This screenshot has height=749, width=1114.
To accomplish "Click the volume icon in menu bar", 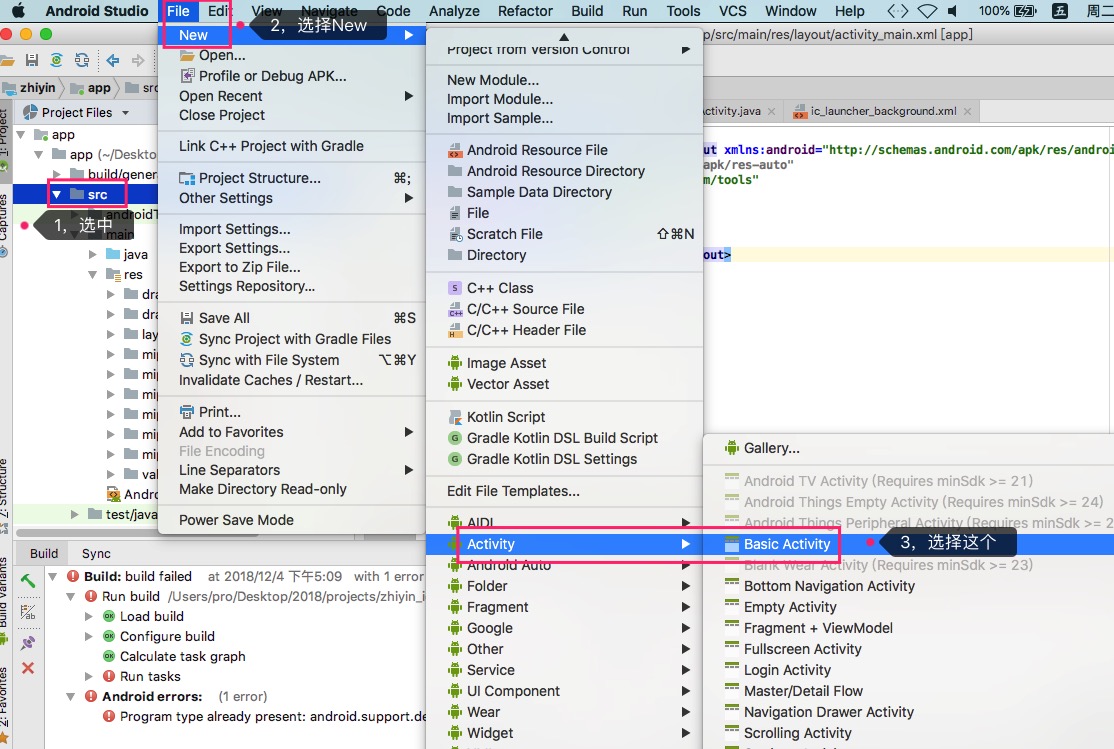I will pyautogui.click(x=953, y=11).
